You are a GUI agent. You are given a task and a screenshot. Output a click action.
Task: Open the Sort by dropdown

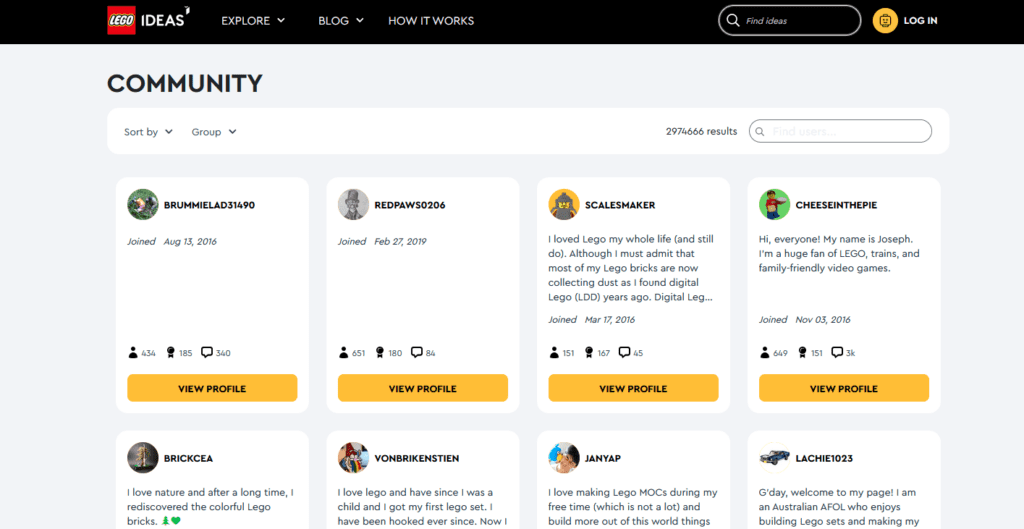148,132
